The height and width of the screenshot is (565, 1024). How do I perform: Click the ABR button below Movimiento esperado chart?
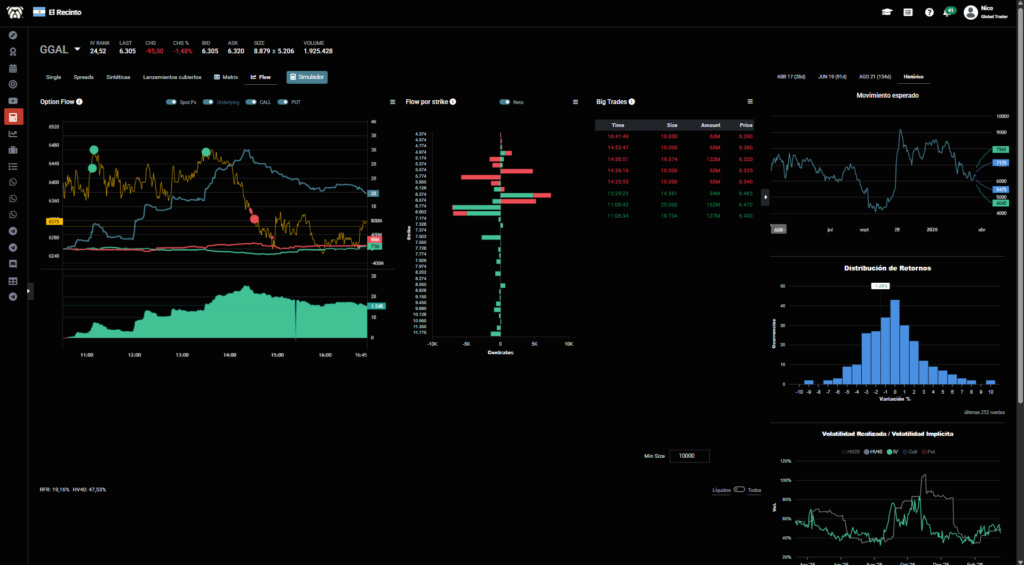(x=778, y=228)
